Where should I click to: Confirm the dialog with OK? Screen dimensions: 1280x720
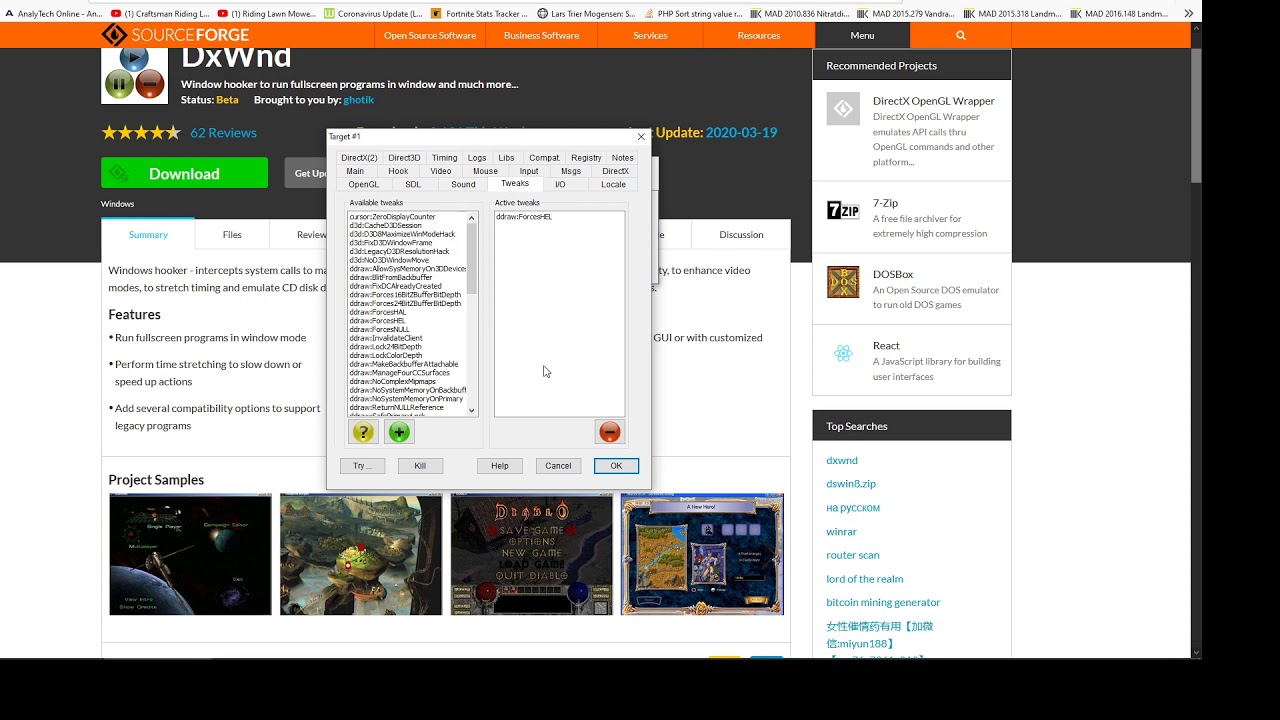tap(616, 466)
